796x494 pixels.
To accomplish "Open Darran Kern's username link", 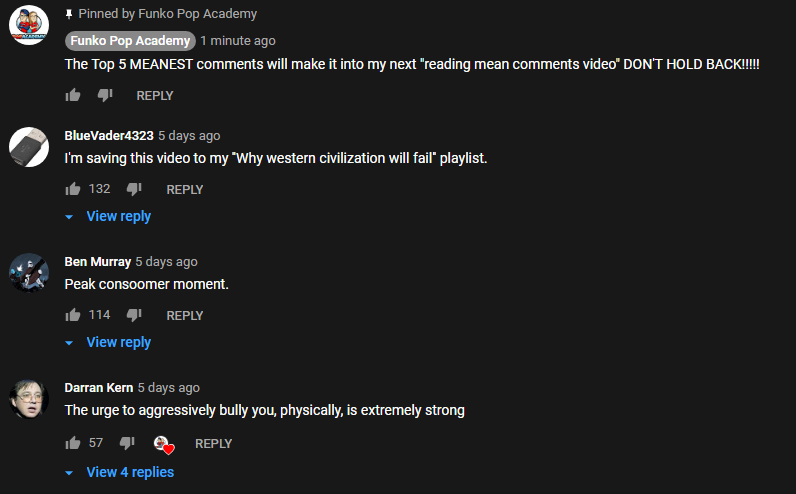I will click(98, 387).
